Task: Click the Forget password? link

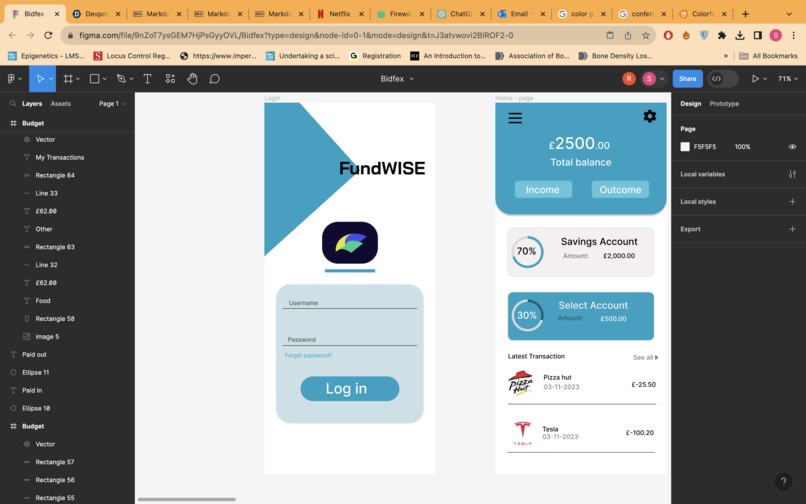Action: [308, 355]
